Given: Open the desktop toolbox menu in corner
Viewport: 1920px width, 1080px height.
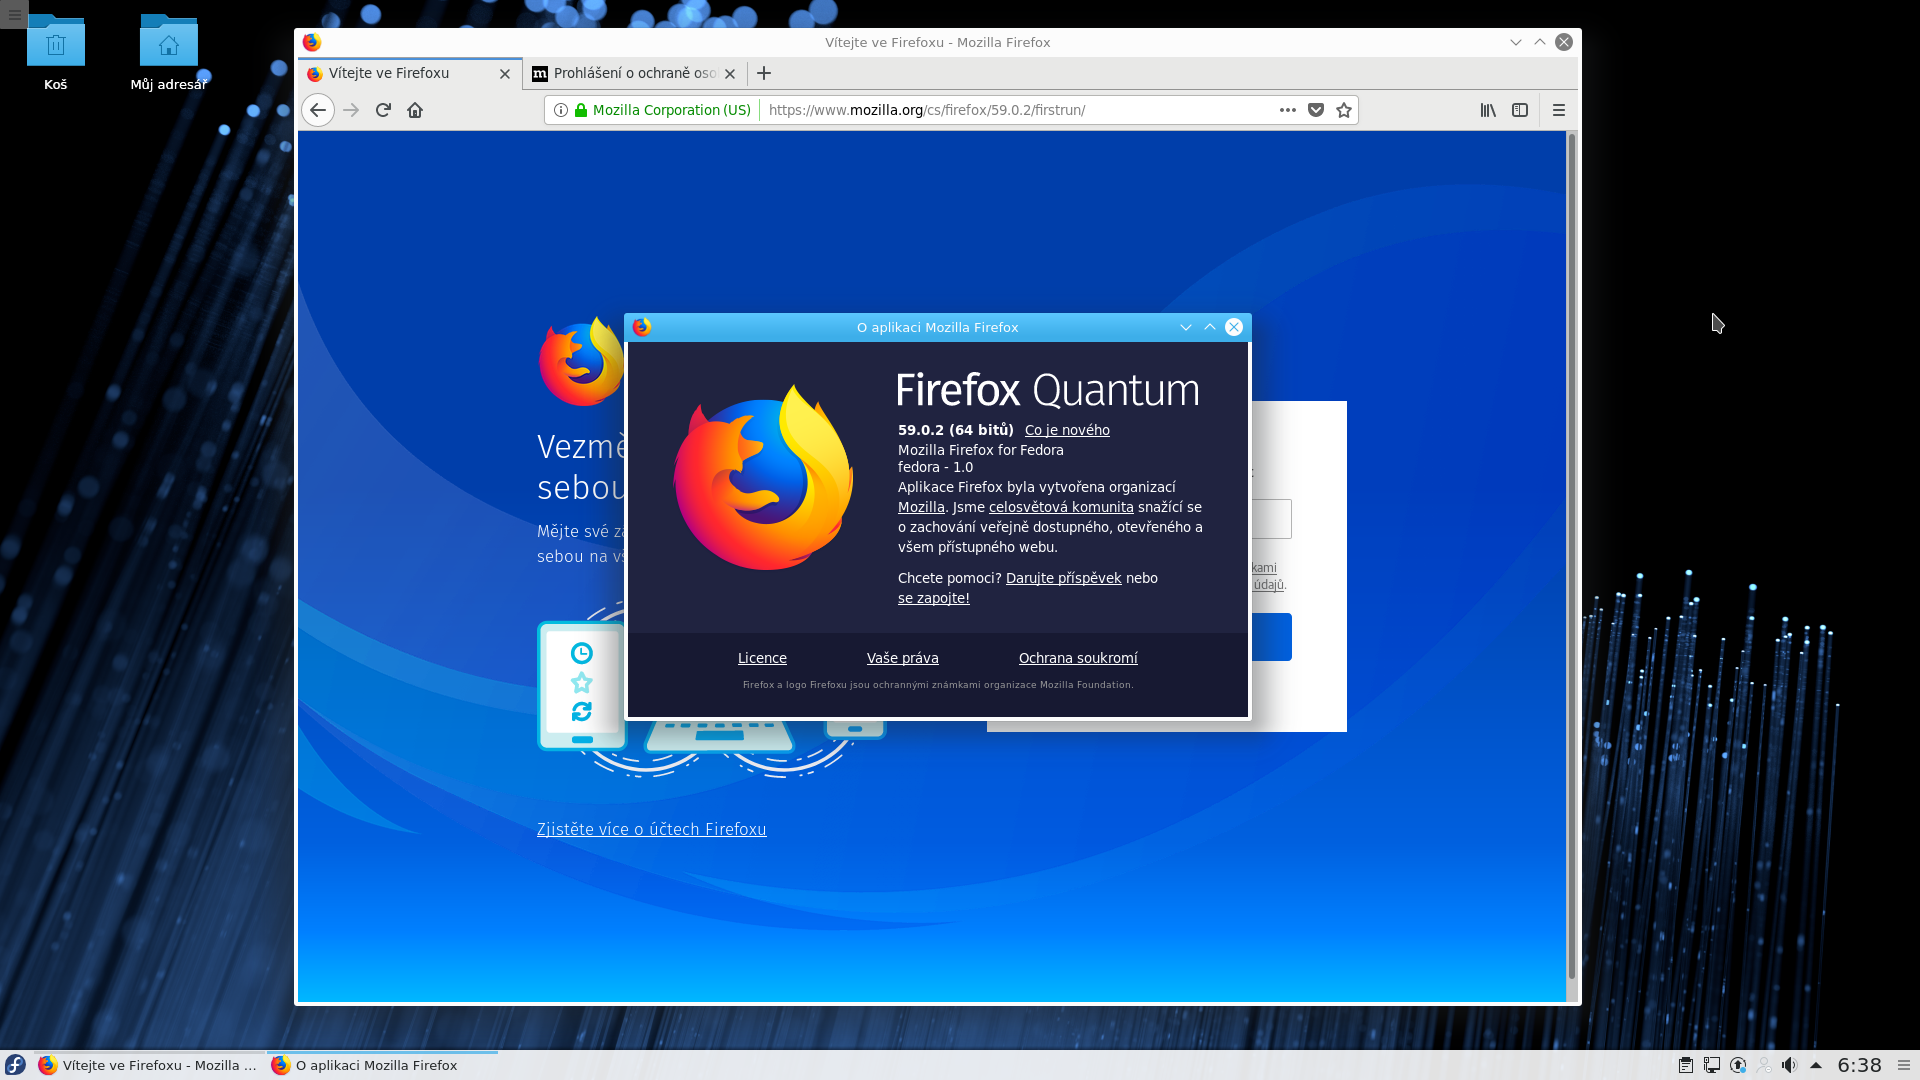Looking at the screenshot, I should [x=14, y=14].
